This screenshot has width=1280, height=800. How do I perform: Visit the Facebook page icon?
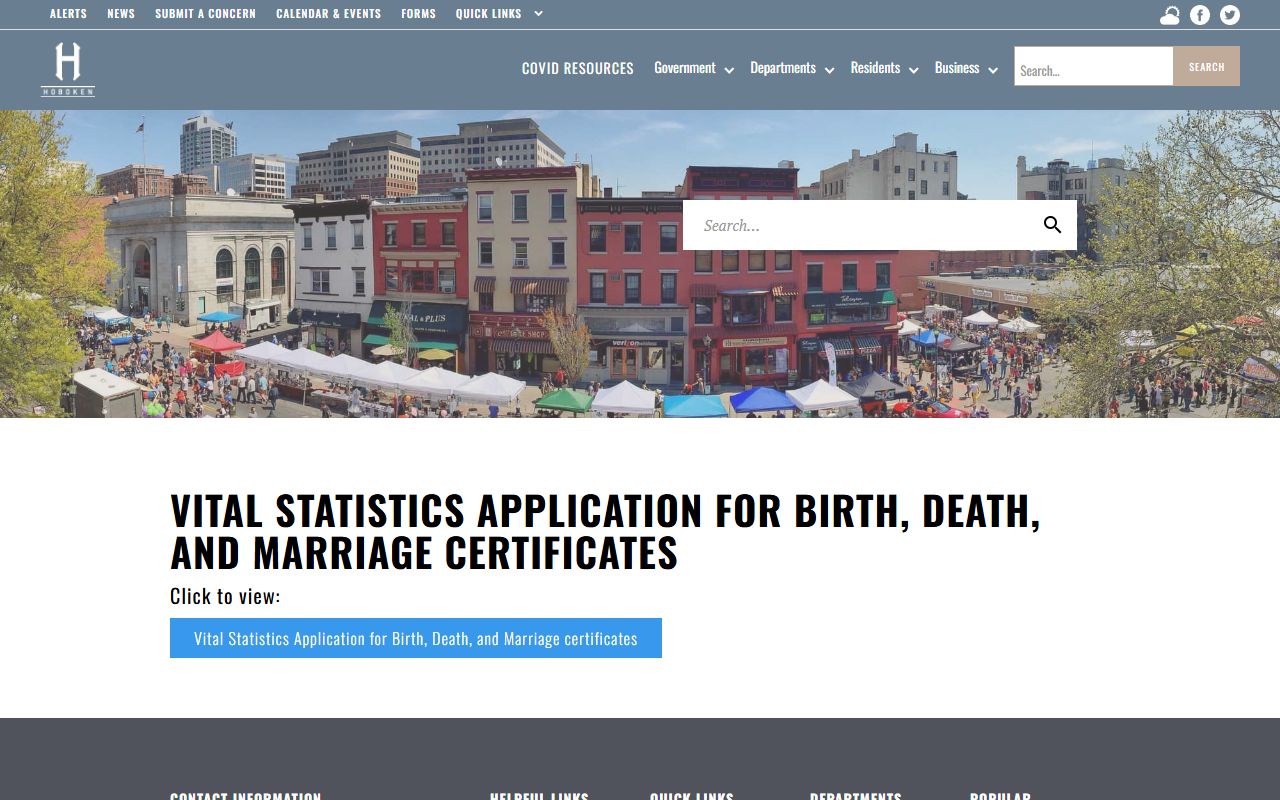tap(1200, 15)
